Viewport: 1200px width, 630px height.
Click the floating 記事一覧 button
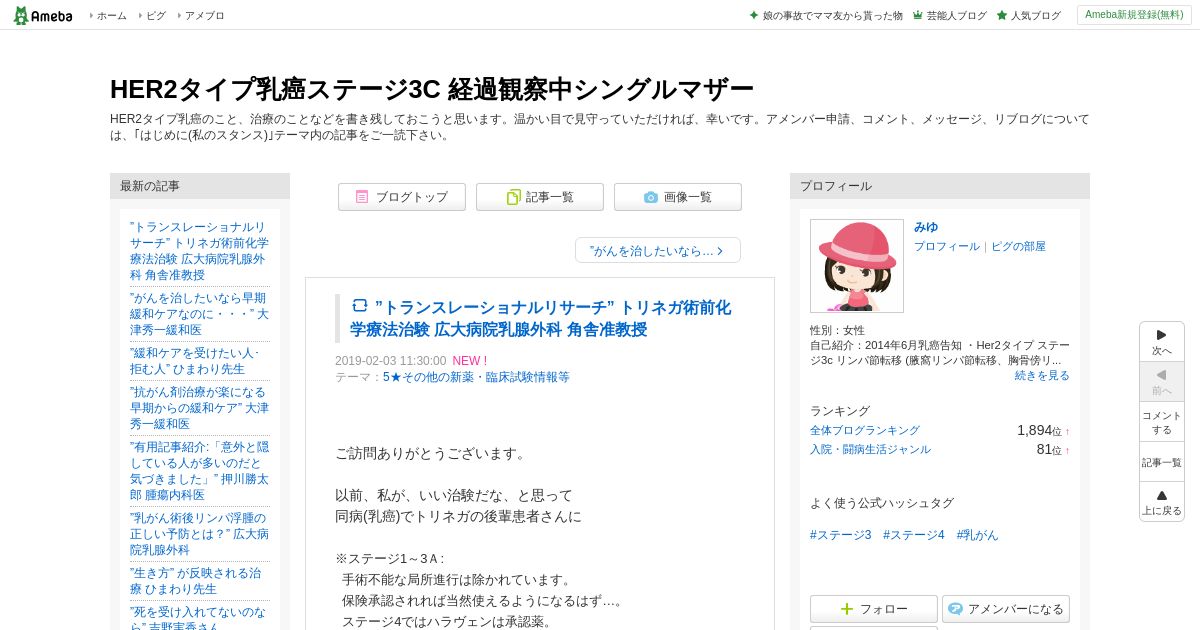1162,462
